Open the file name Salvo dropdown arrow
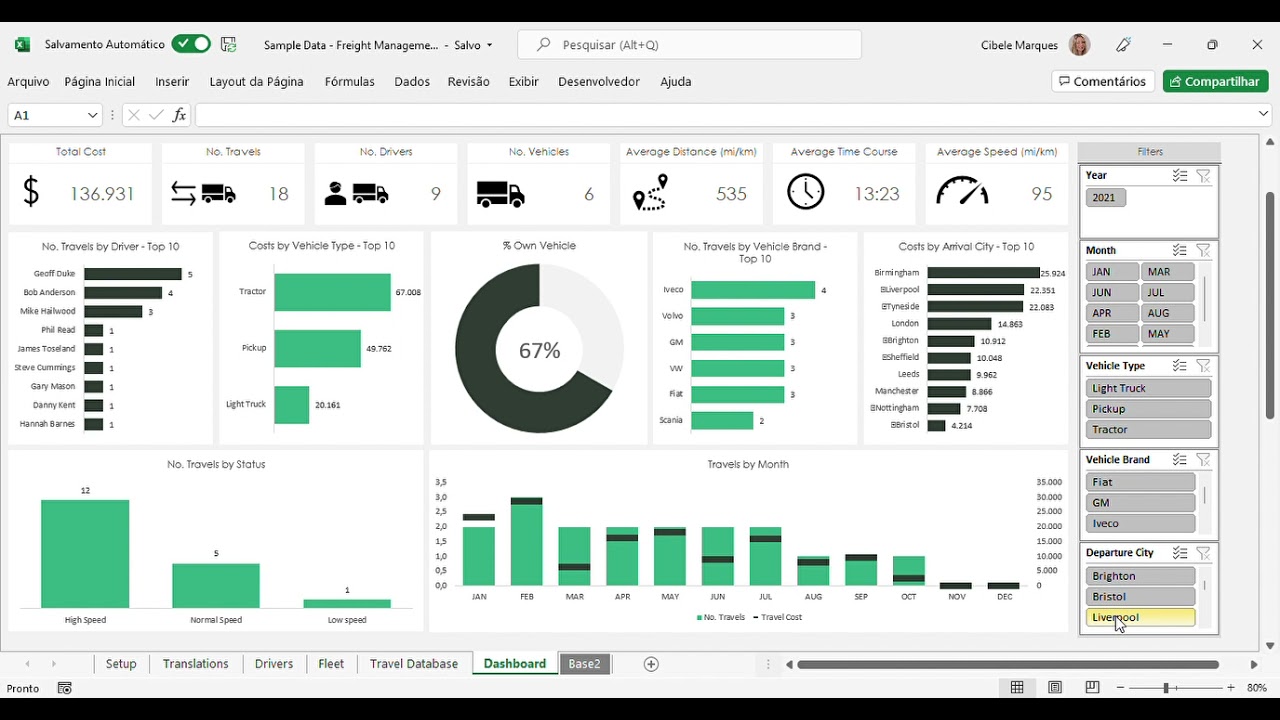Screen dimensions: 1280x720 pos(489,45)
